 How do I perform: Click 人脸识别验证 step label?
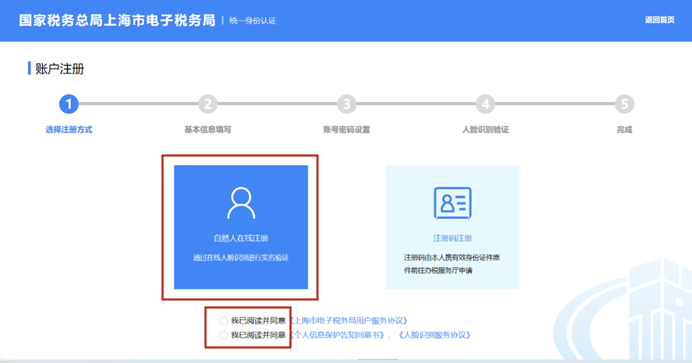[x=485, y=130]
